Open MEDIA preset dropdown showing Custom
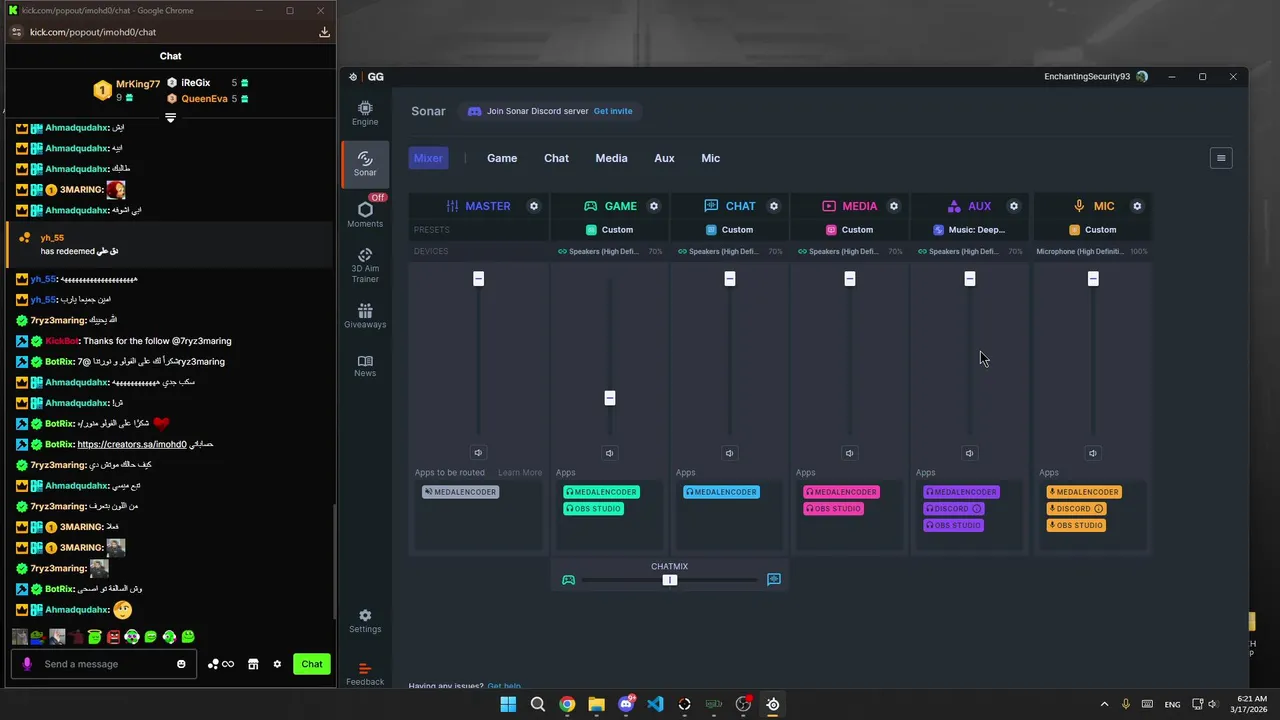This screenshot has width=1280, height=720. [x=850, y=230]
